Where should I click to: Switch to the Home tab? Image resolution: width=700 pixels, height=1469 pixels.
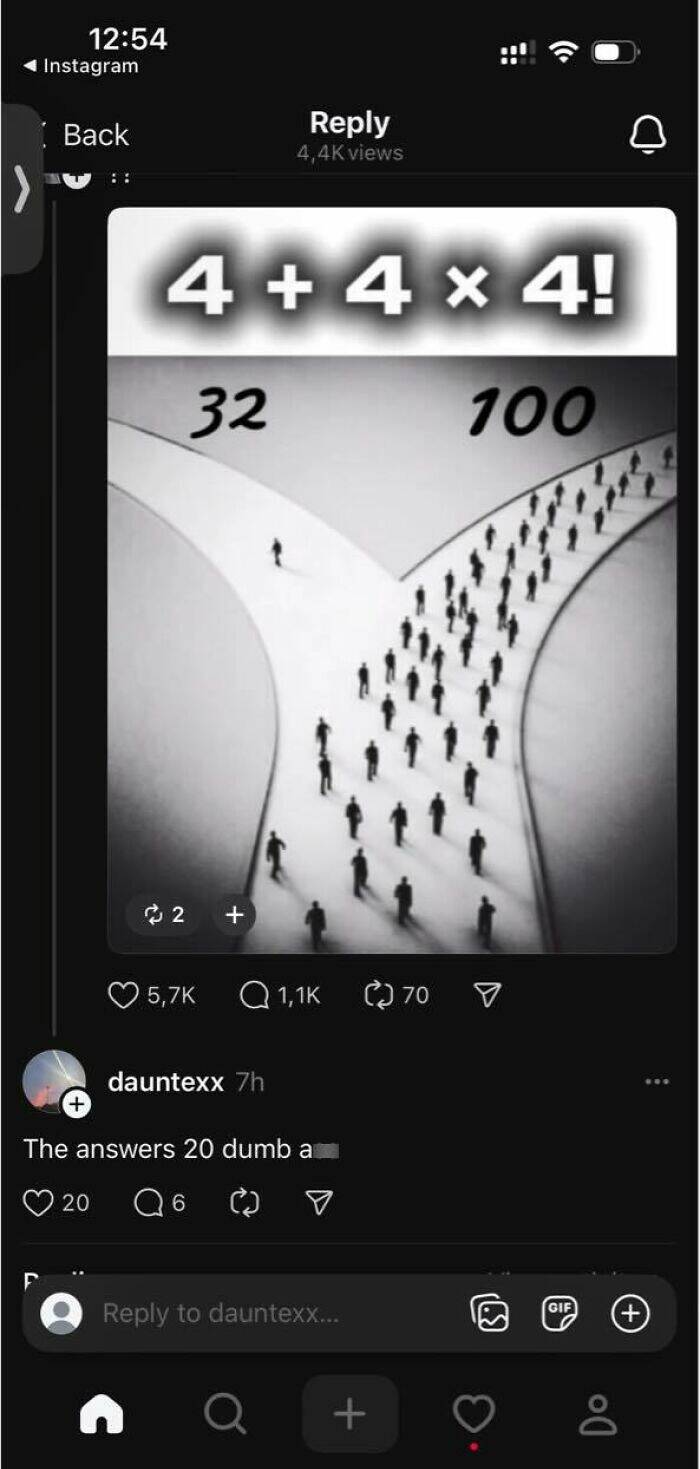(101, 1414)
